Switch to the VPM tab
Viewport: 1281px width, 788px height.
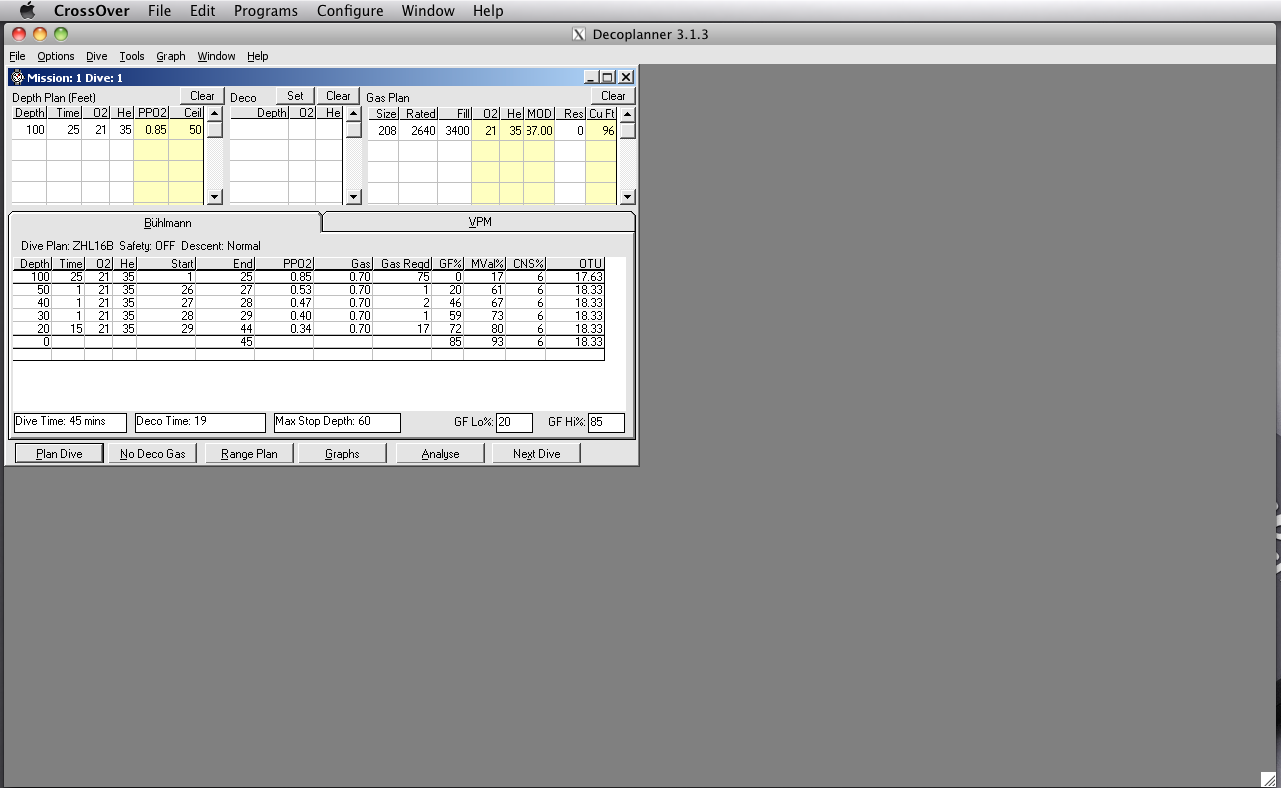[480, 222]
